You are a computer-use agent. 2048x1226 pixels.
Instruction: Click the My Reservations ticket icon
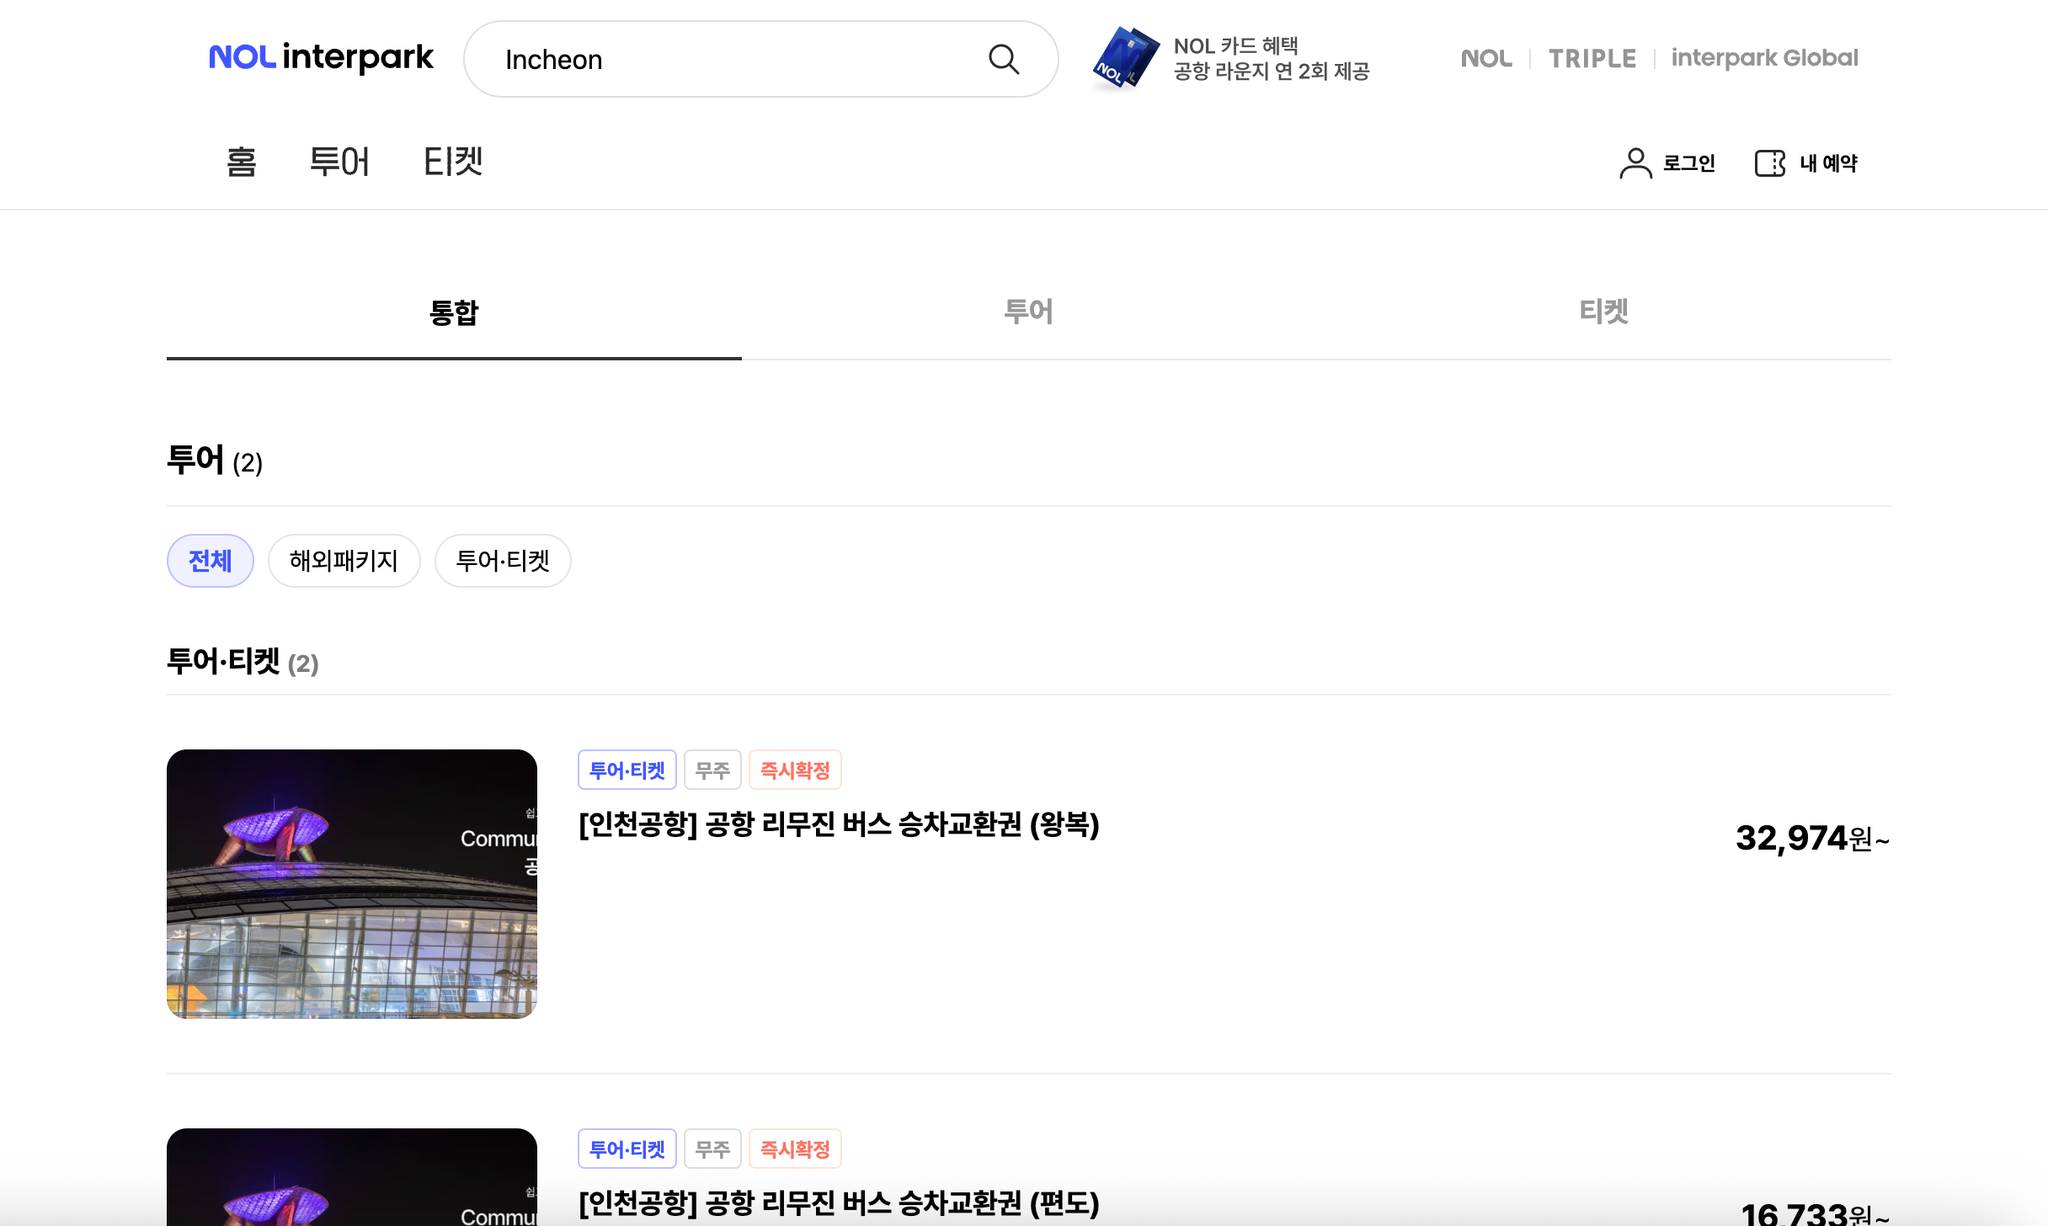tap(1770, 163)
